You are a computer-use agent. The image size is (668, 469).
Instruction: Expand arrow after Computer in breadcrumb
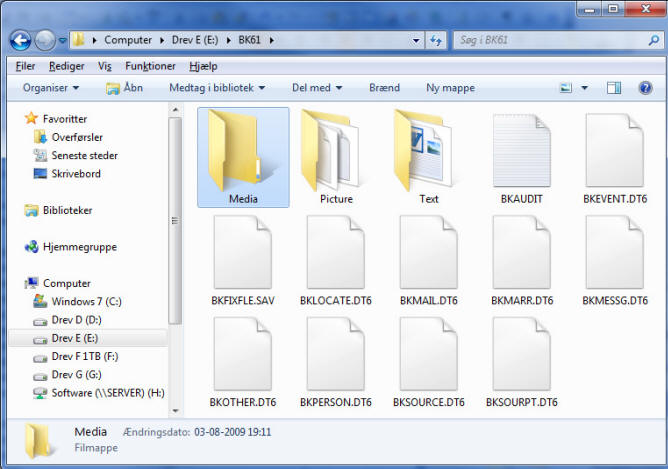(x=162, y=40)
